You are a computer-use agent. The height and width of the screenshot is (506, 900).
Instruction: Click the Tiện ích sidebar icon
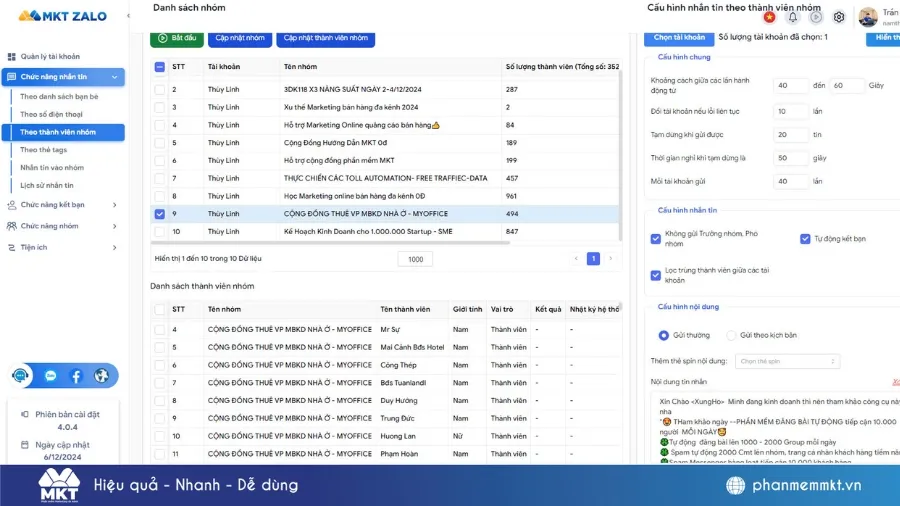[x=11, y=247]
